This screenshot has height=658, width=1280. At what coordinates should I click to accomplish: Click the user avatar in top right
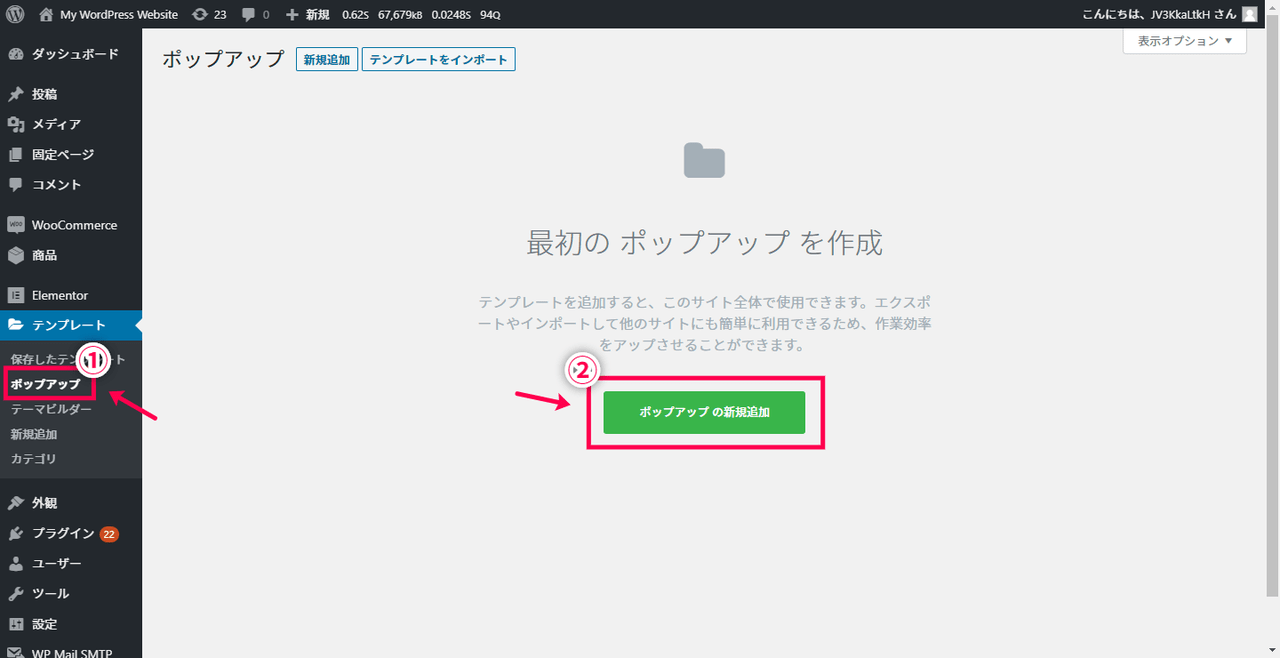1250,14
